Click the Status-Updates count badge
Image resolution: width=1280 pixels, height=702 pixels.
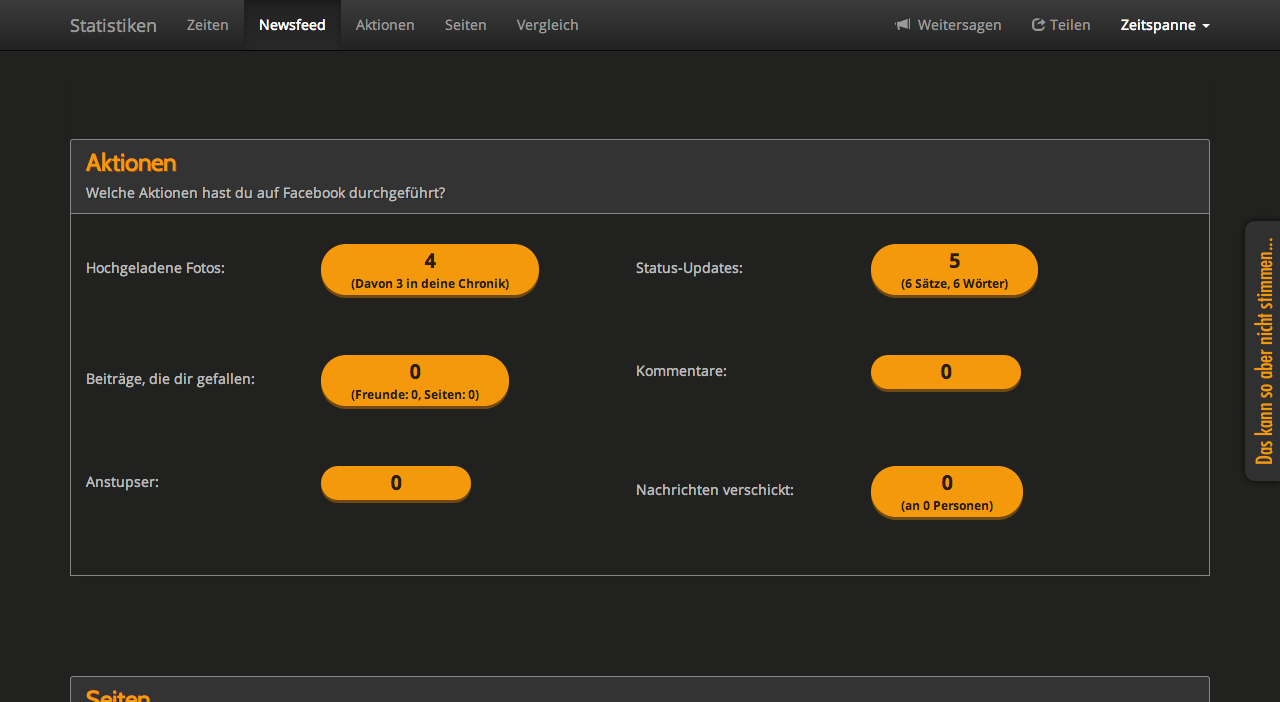coord(954,270)
